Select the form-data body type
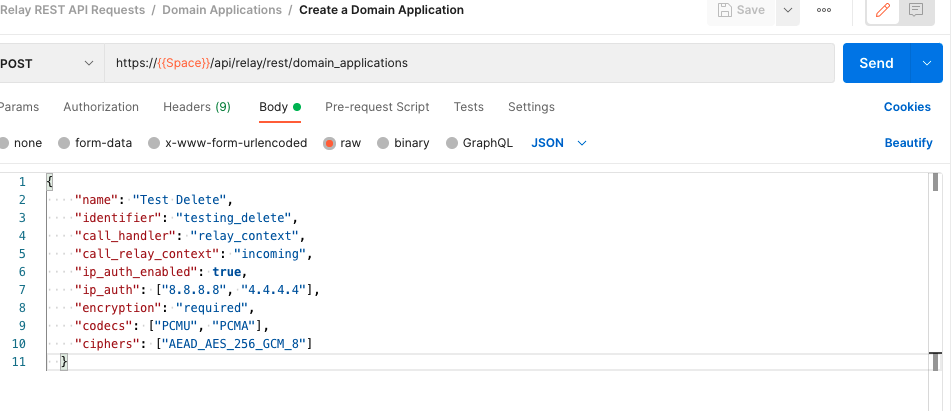 95,143
